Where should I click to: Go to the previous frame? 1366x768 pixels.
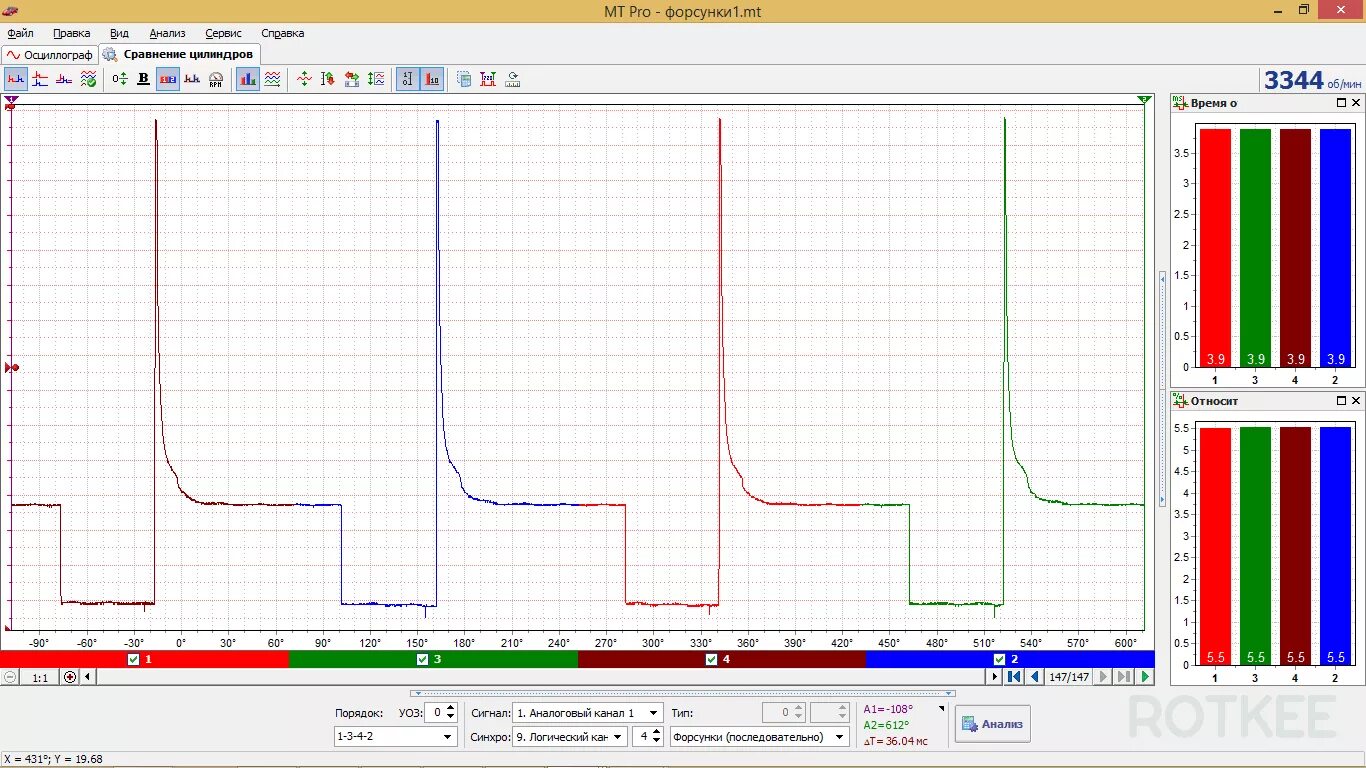1035,677
